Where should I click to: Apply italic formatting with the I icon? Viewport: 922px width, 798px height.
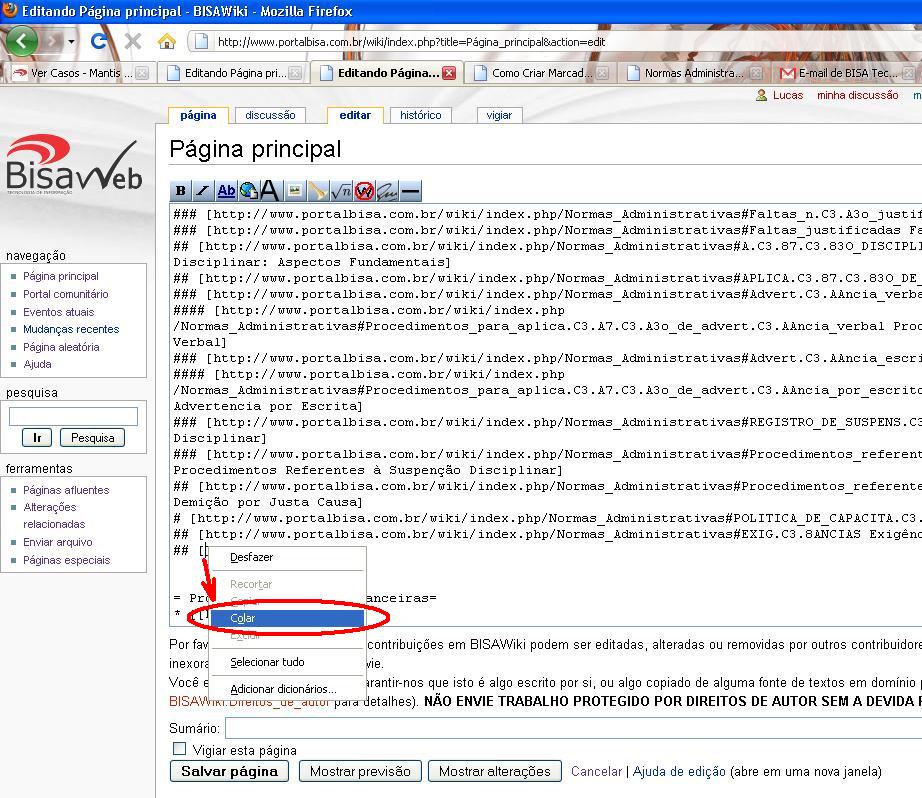click(x=202, y=191)
